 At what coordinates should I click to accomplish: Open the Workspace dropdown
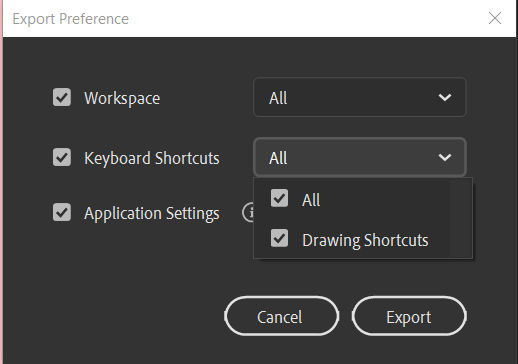(360, 97)
